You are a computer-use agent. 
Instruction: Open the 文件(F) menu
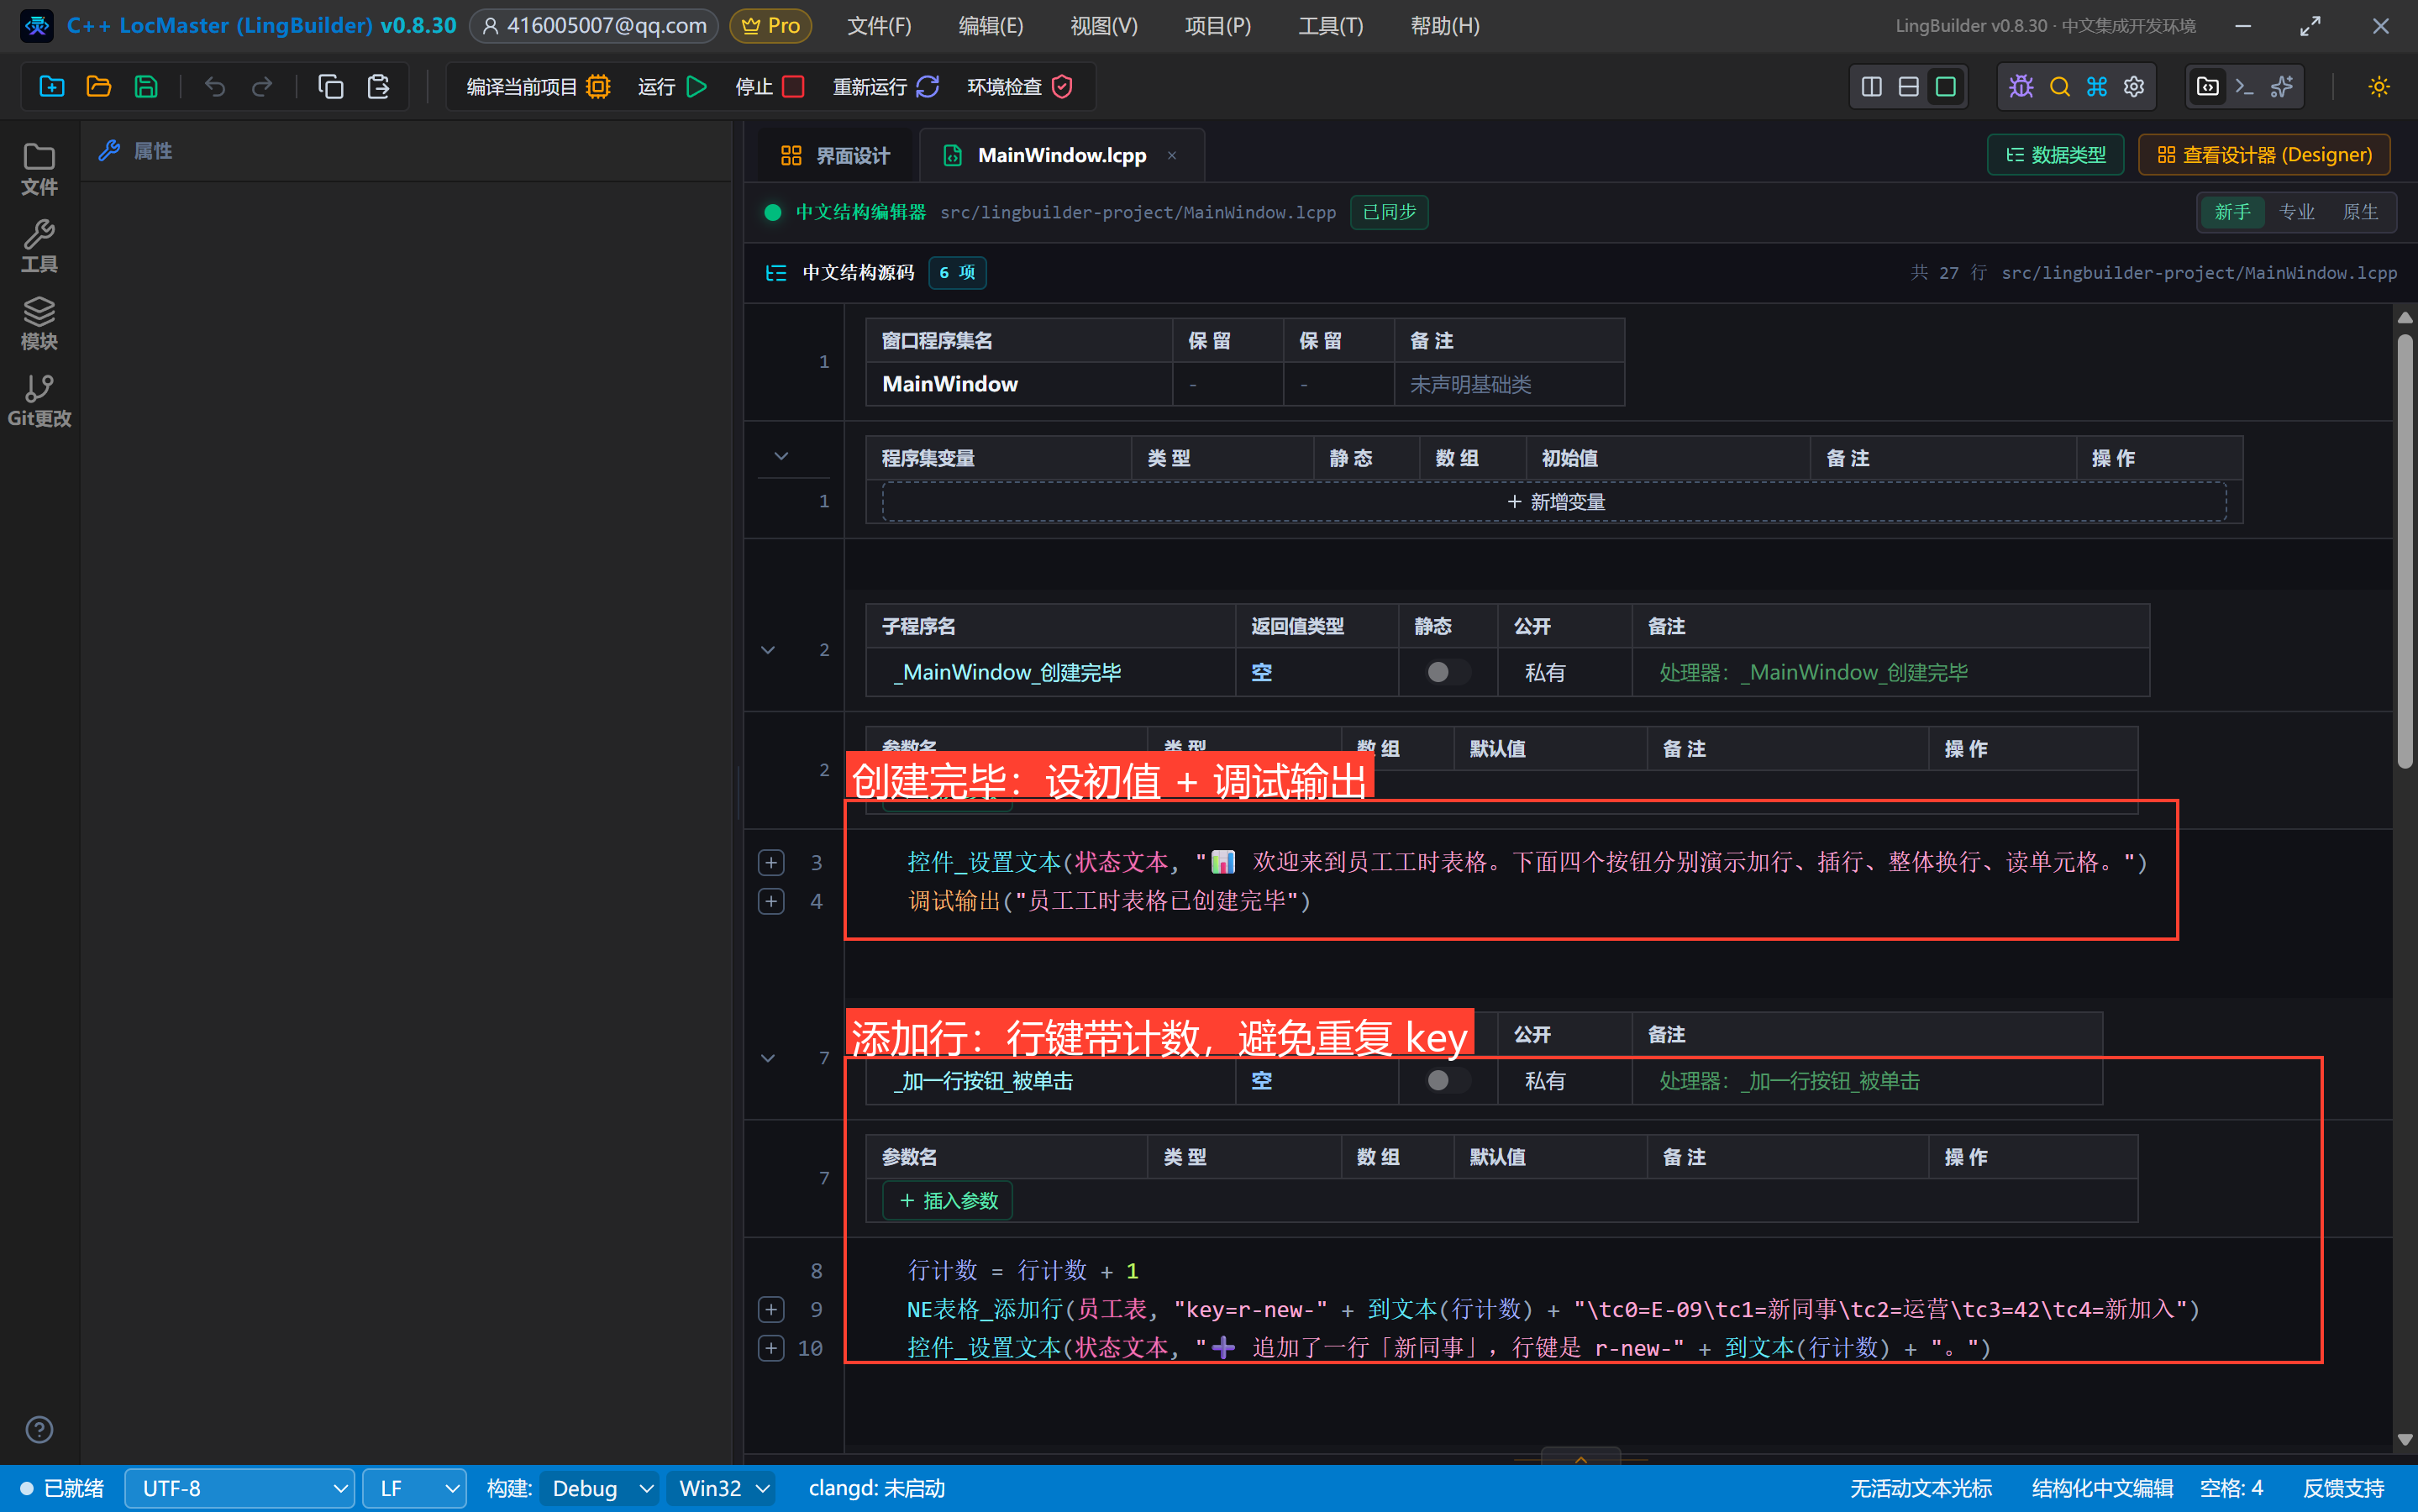pos(879,26)
